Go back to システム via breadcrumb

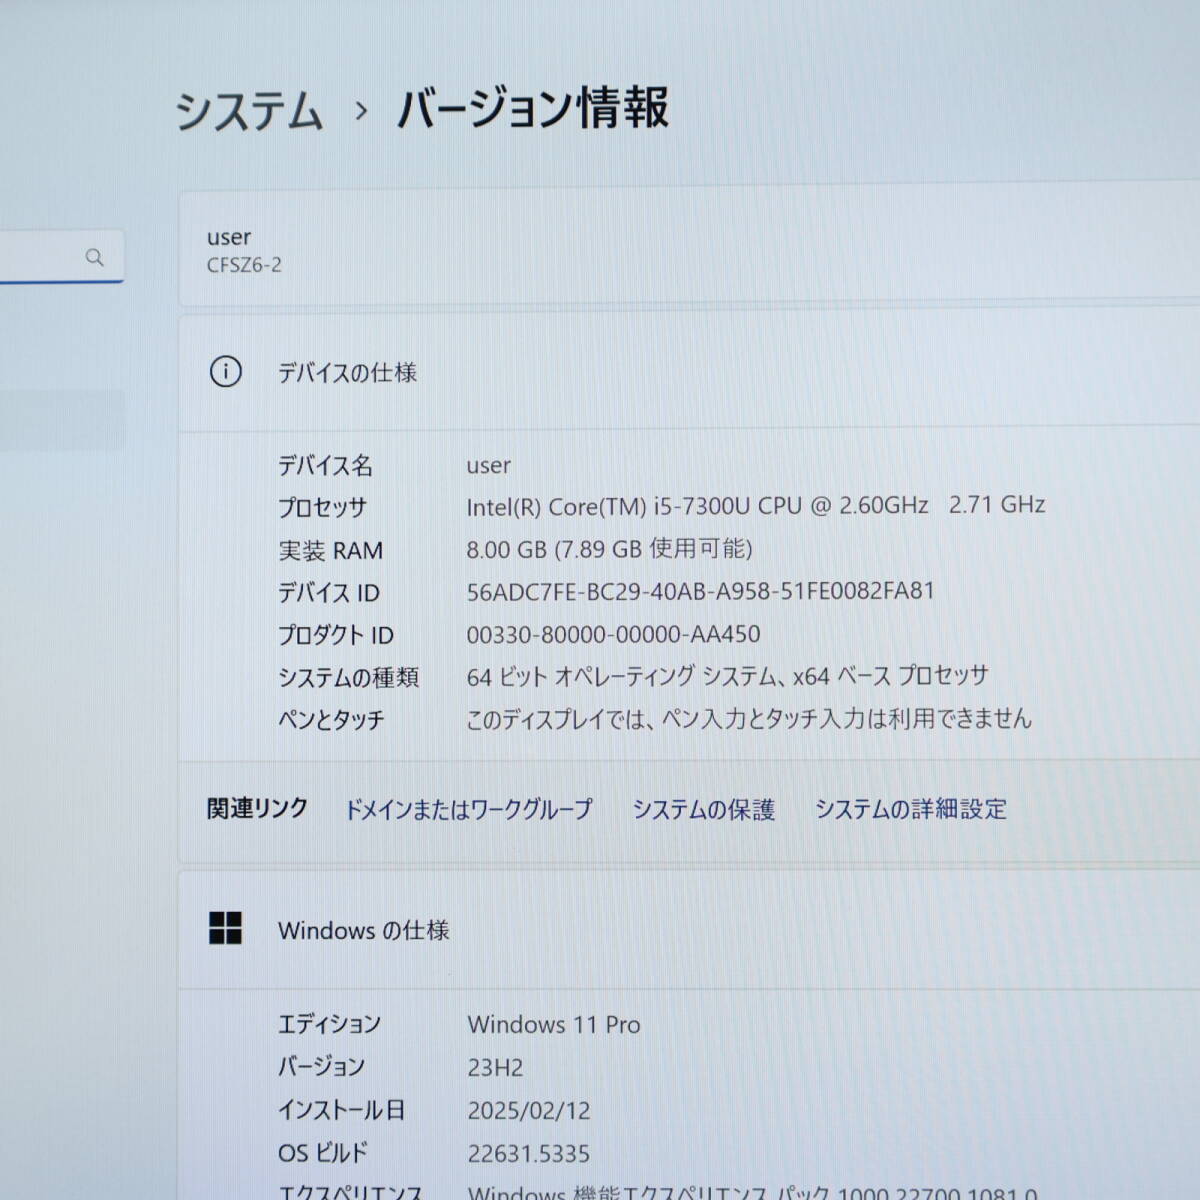coord(249,110)
